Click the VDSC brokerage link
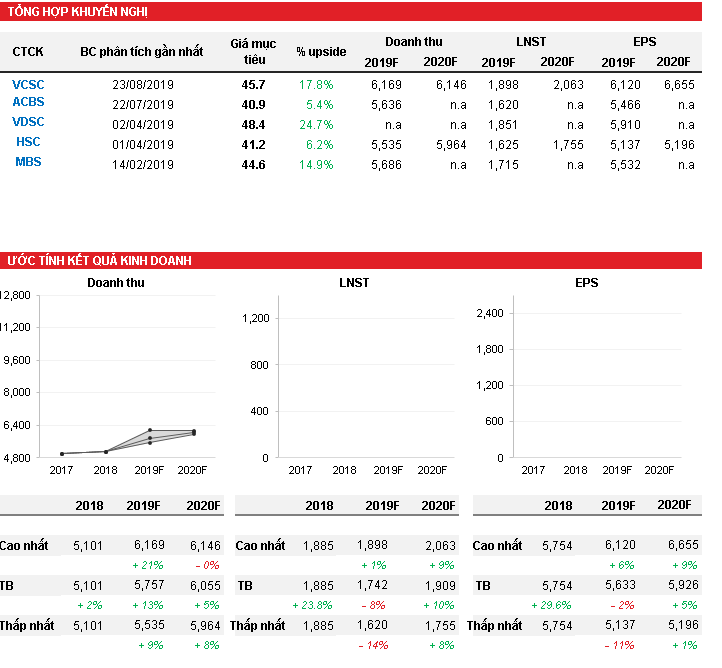722x668 pixels. [28, 122]
